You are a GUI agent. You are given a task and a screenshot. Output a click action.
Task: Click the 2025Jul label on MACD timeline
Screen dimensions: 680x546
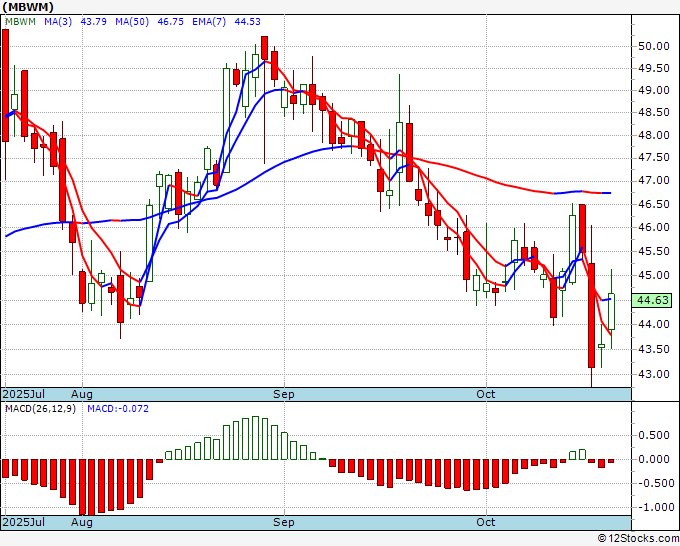[x=22, y=522]
